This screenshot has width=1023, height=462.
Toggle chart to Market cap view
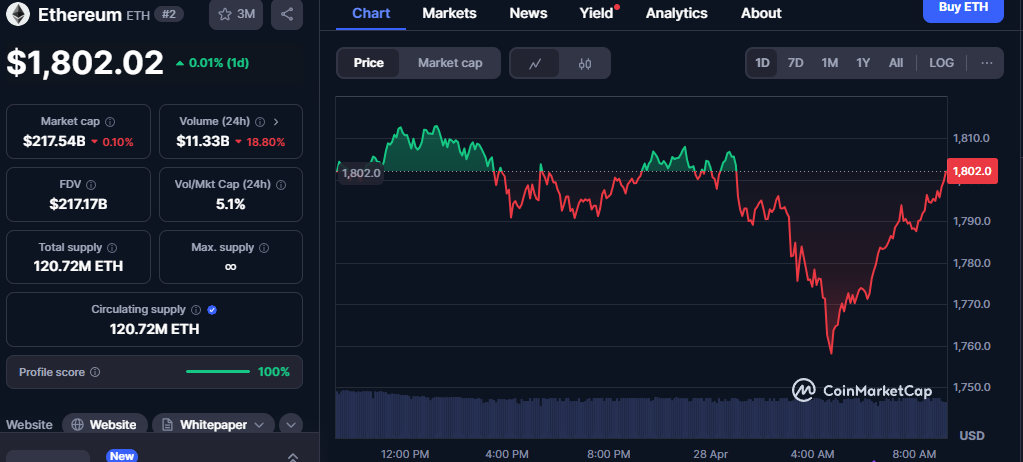[450, 63]
